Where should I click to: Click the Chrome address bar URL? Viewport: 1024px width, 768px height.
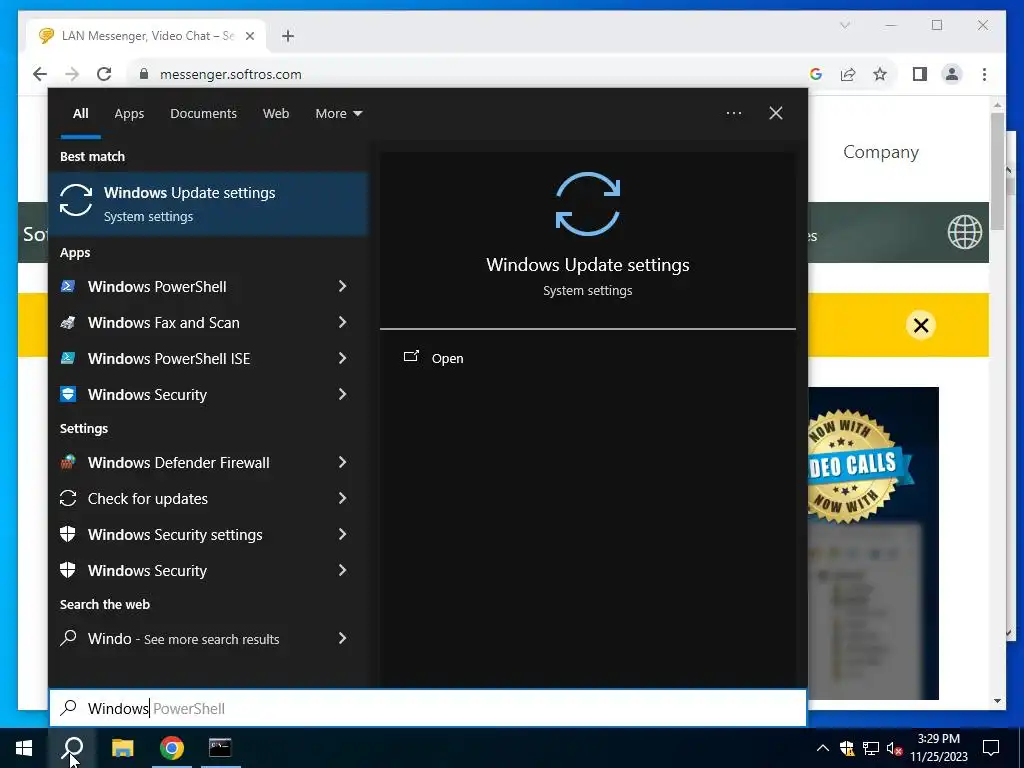pos(231,74)
